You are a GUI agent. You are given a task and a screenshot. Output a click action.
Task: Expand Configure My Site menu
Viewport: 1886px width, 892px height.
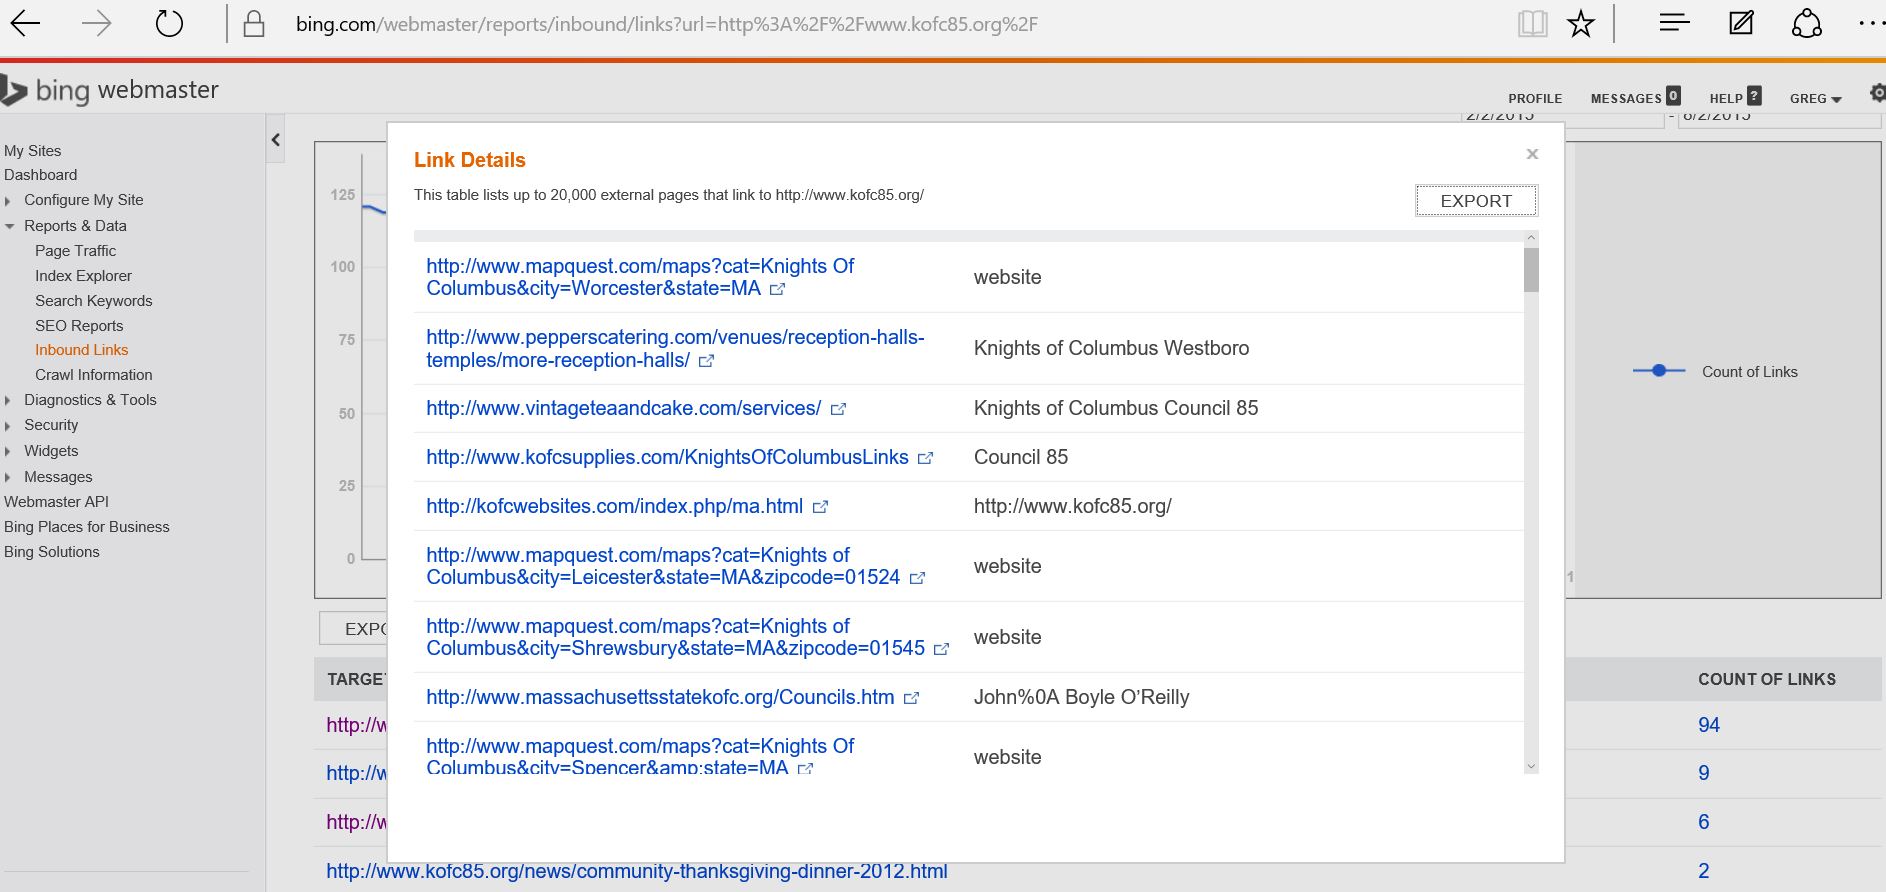(9, 201)
